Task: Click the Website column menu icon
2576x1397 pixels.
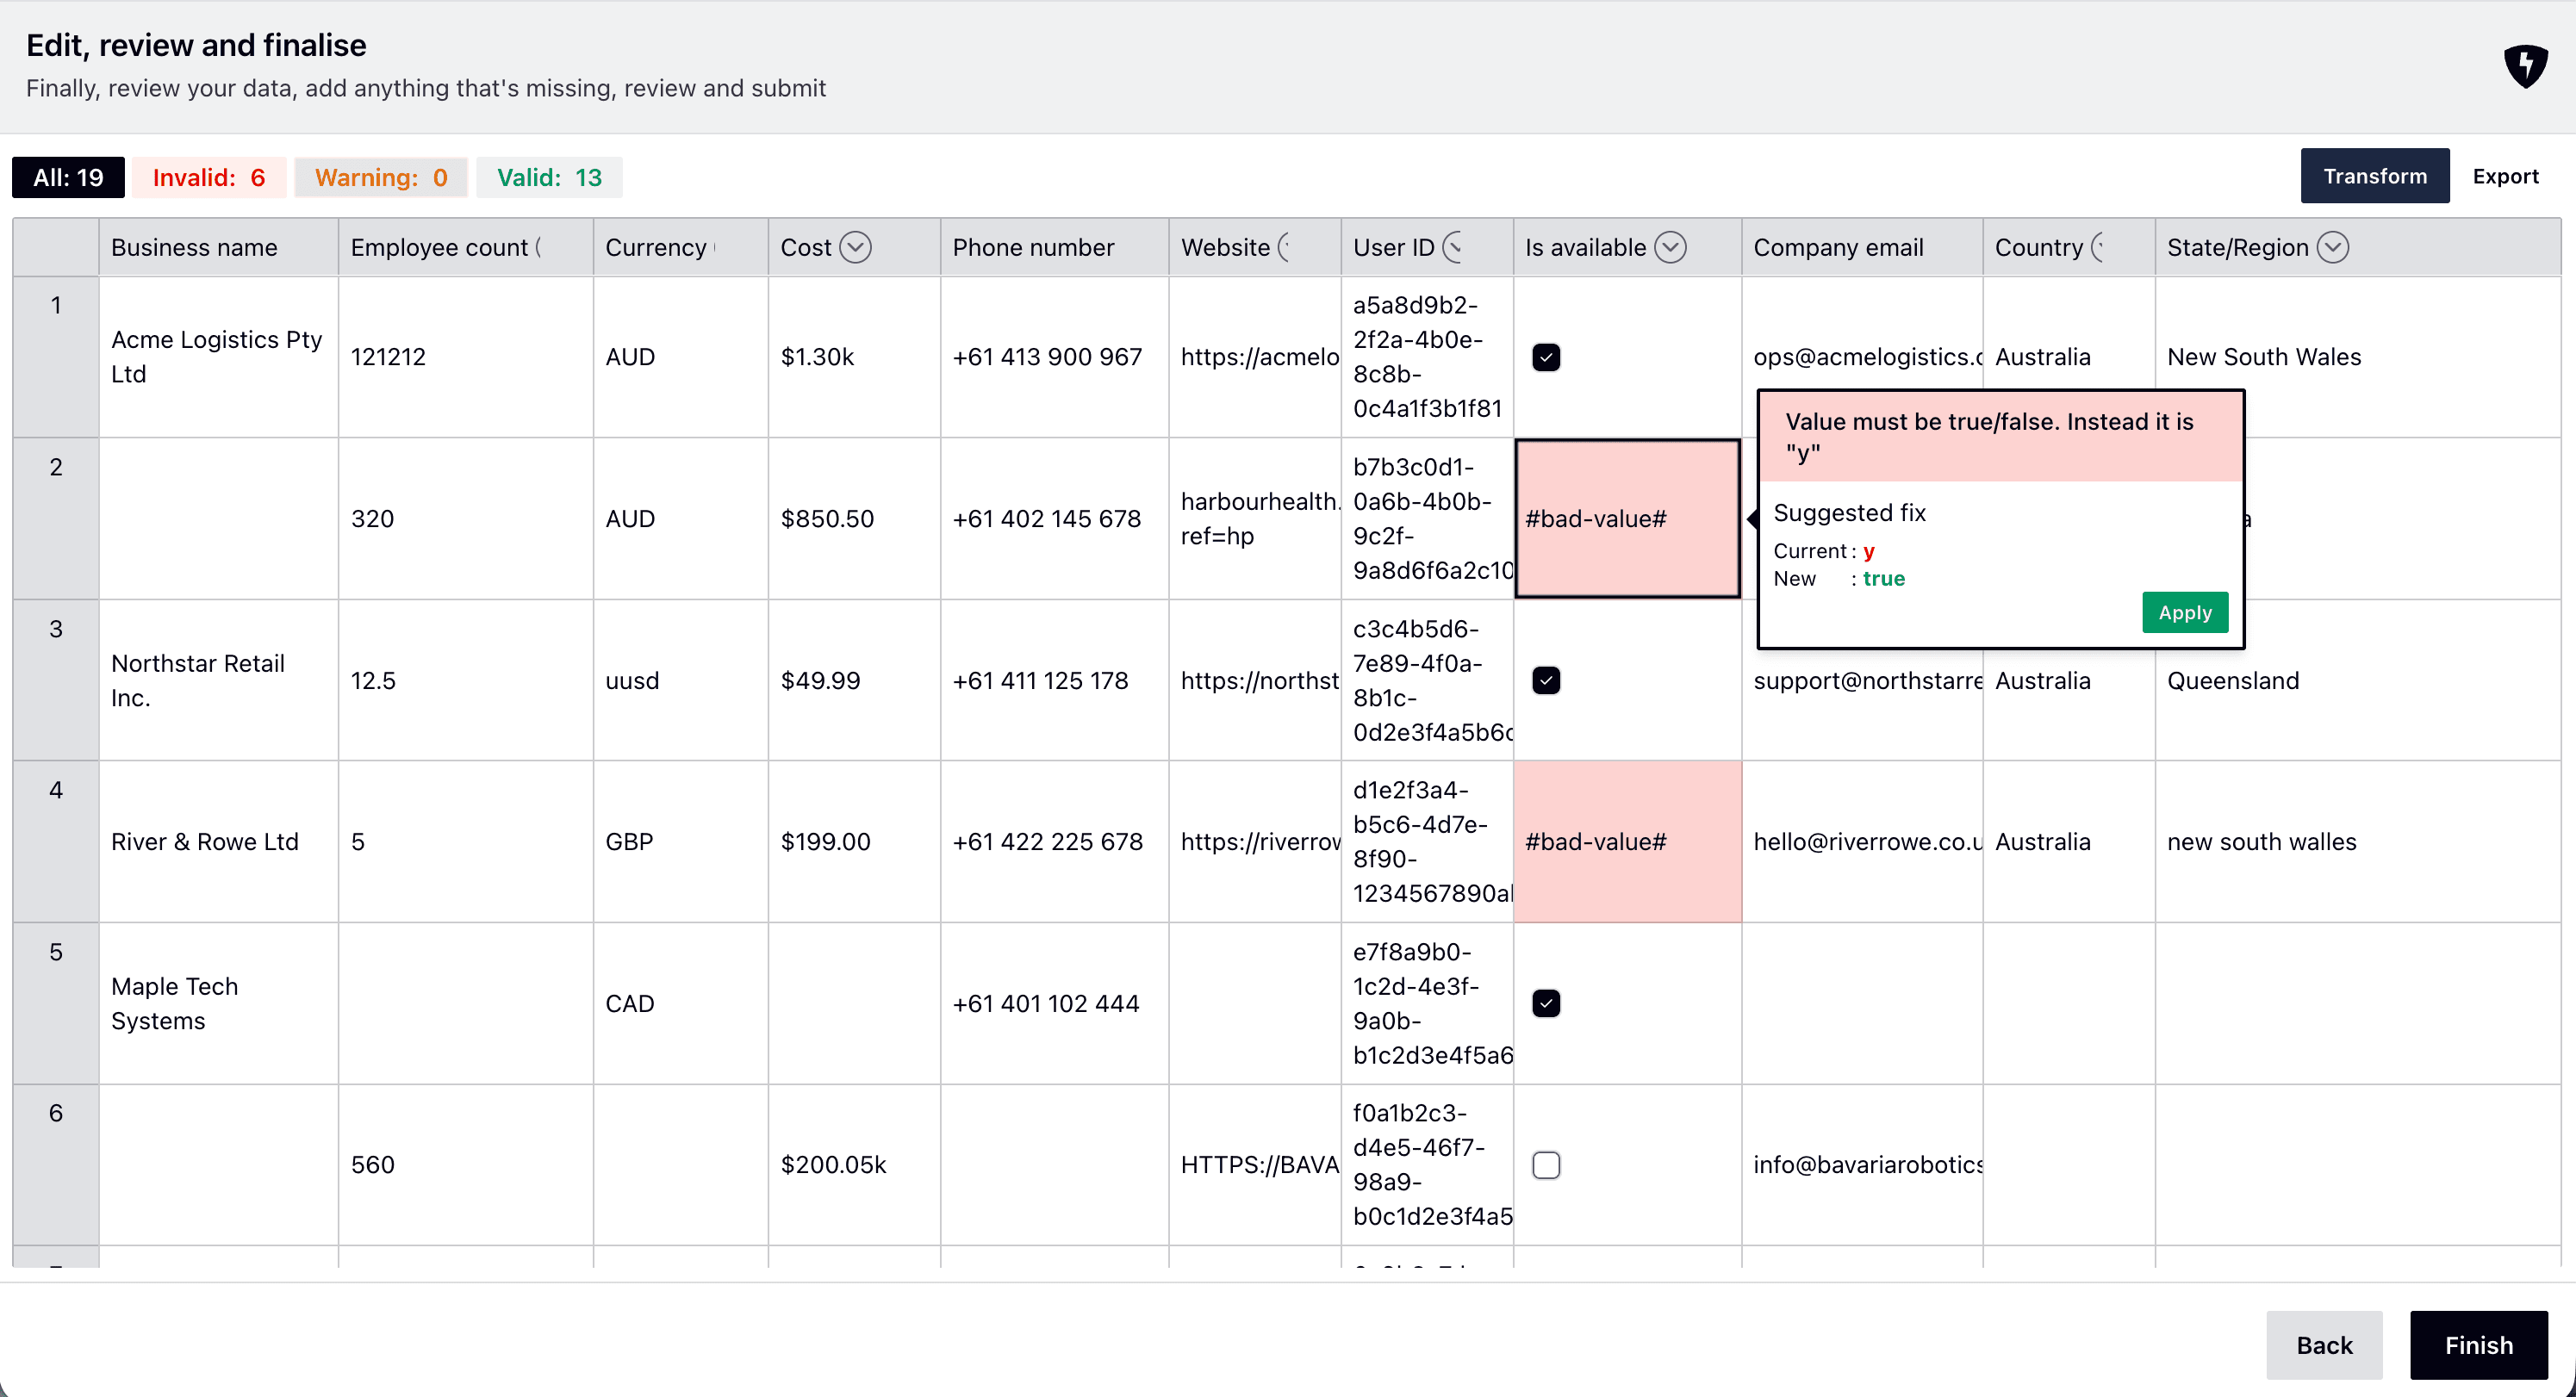Action: tap(1285, 247)
